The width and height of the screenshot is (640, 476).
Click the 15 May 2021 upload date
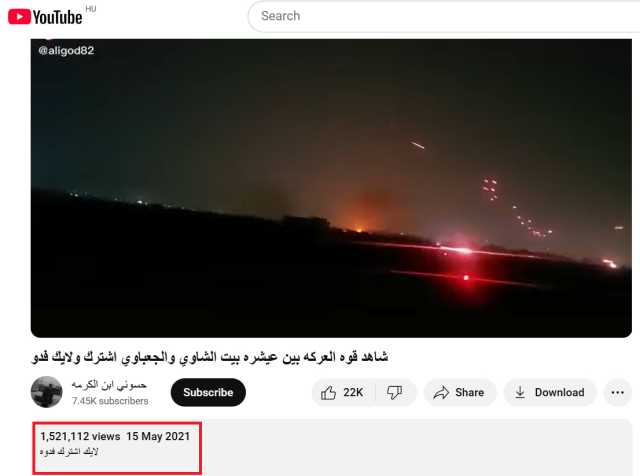click(x=158, y=436)
